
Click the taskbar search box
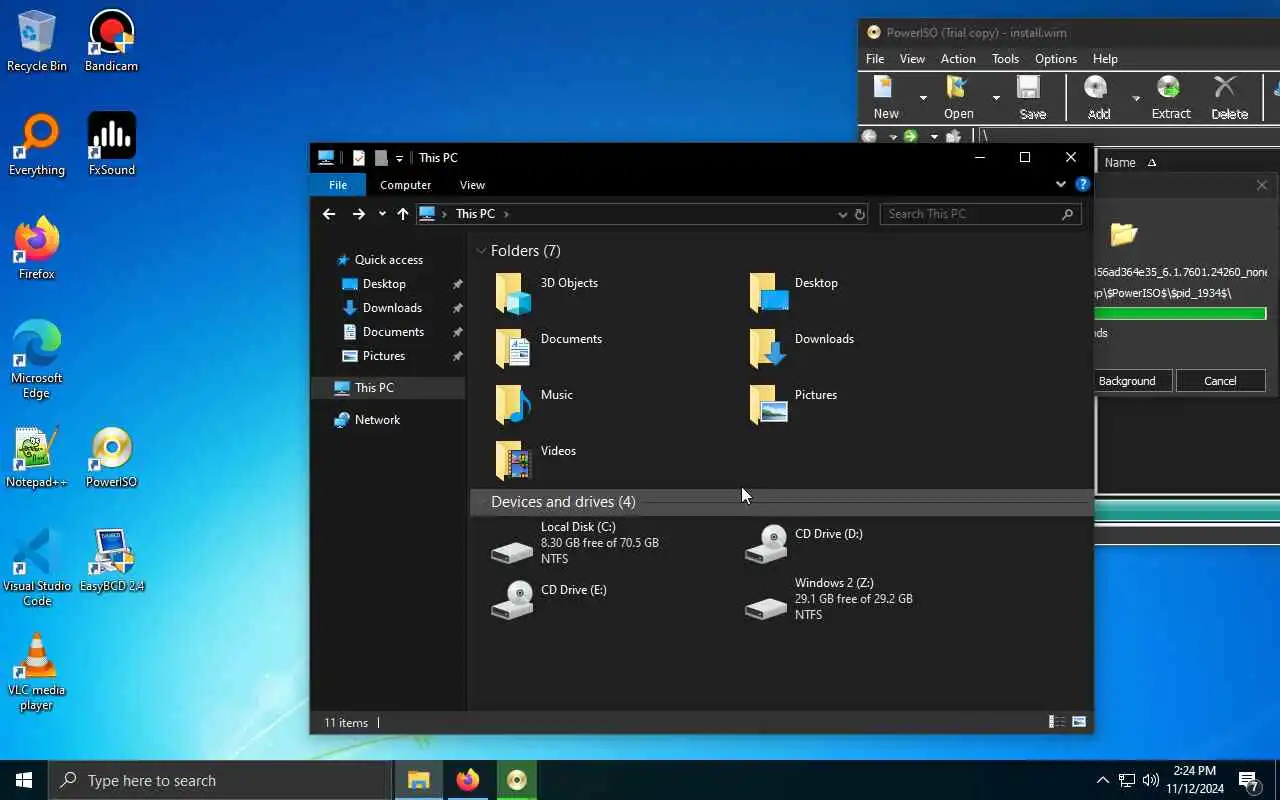click(220, 780)
